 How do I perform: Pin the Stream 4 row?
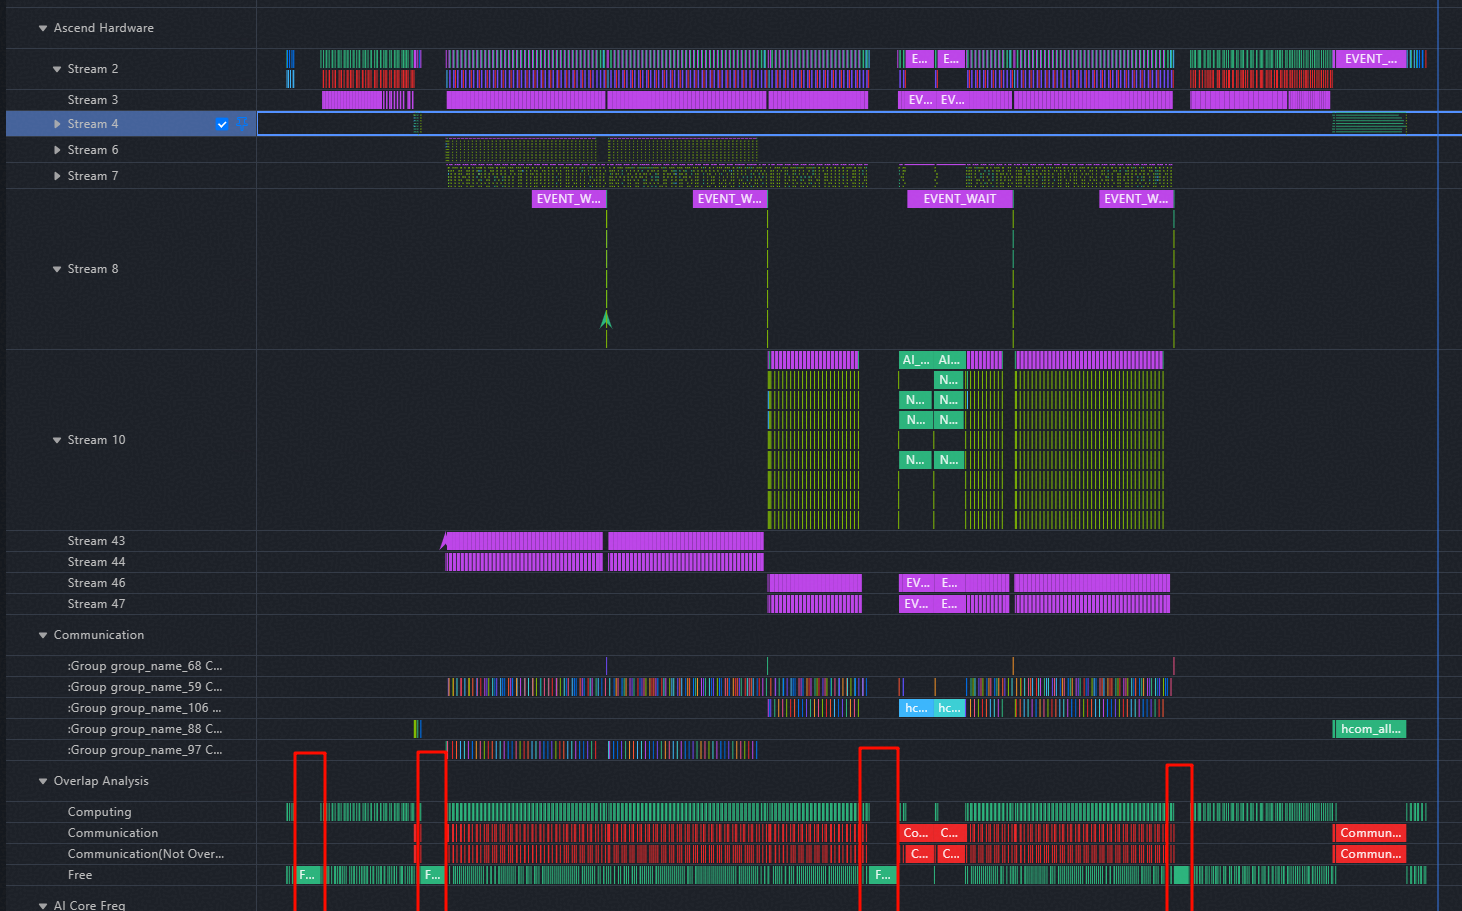tap(240, 124)
